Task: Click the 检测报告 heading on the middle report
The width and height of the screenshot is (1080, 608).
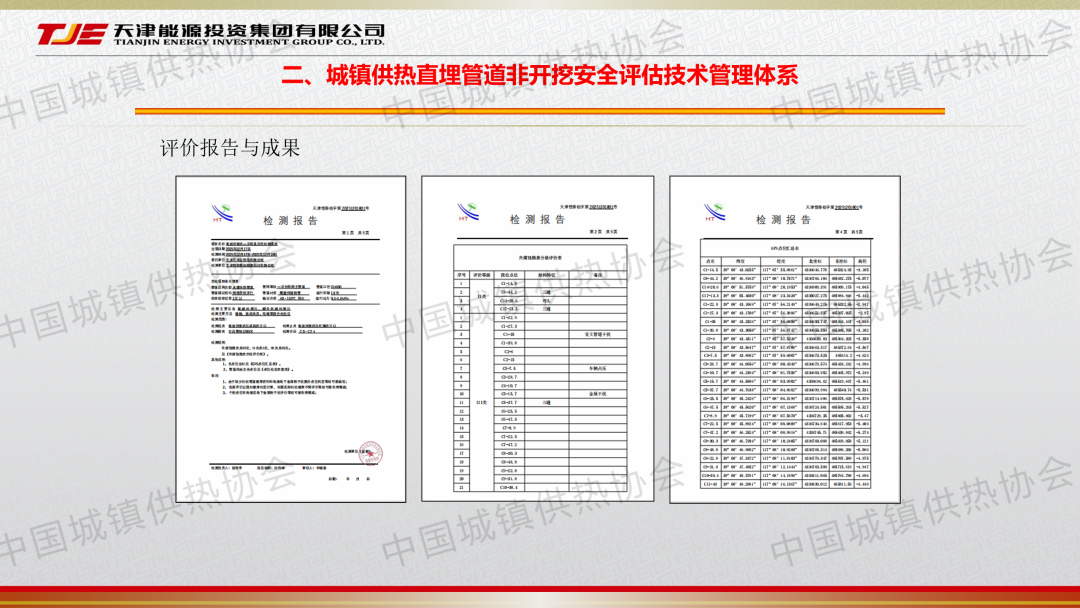Action: [x=537, y=219]
